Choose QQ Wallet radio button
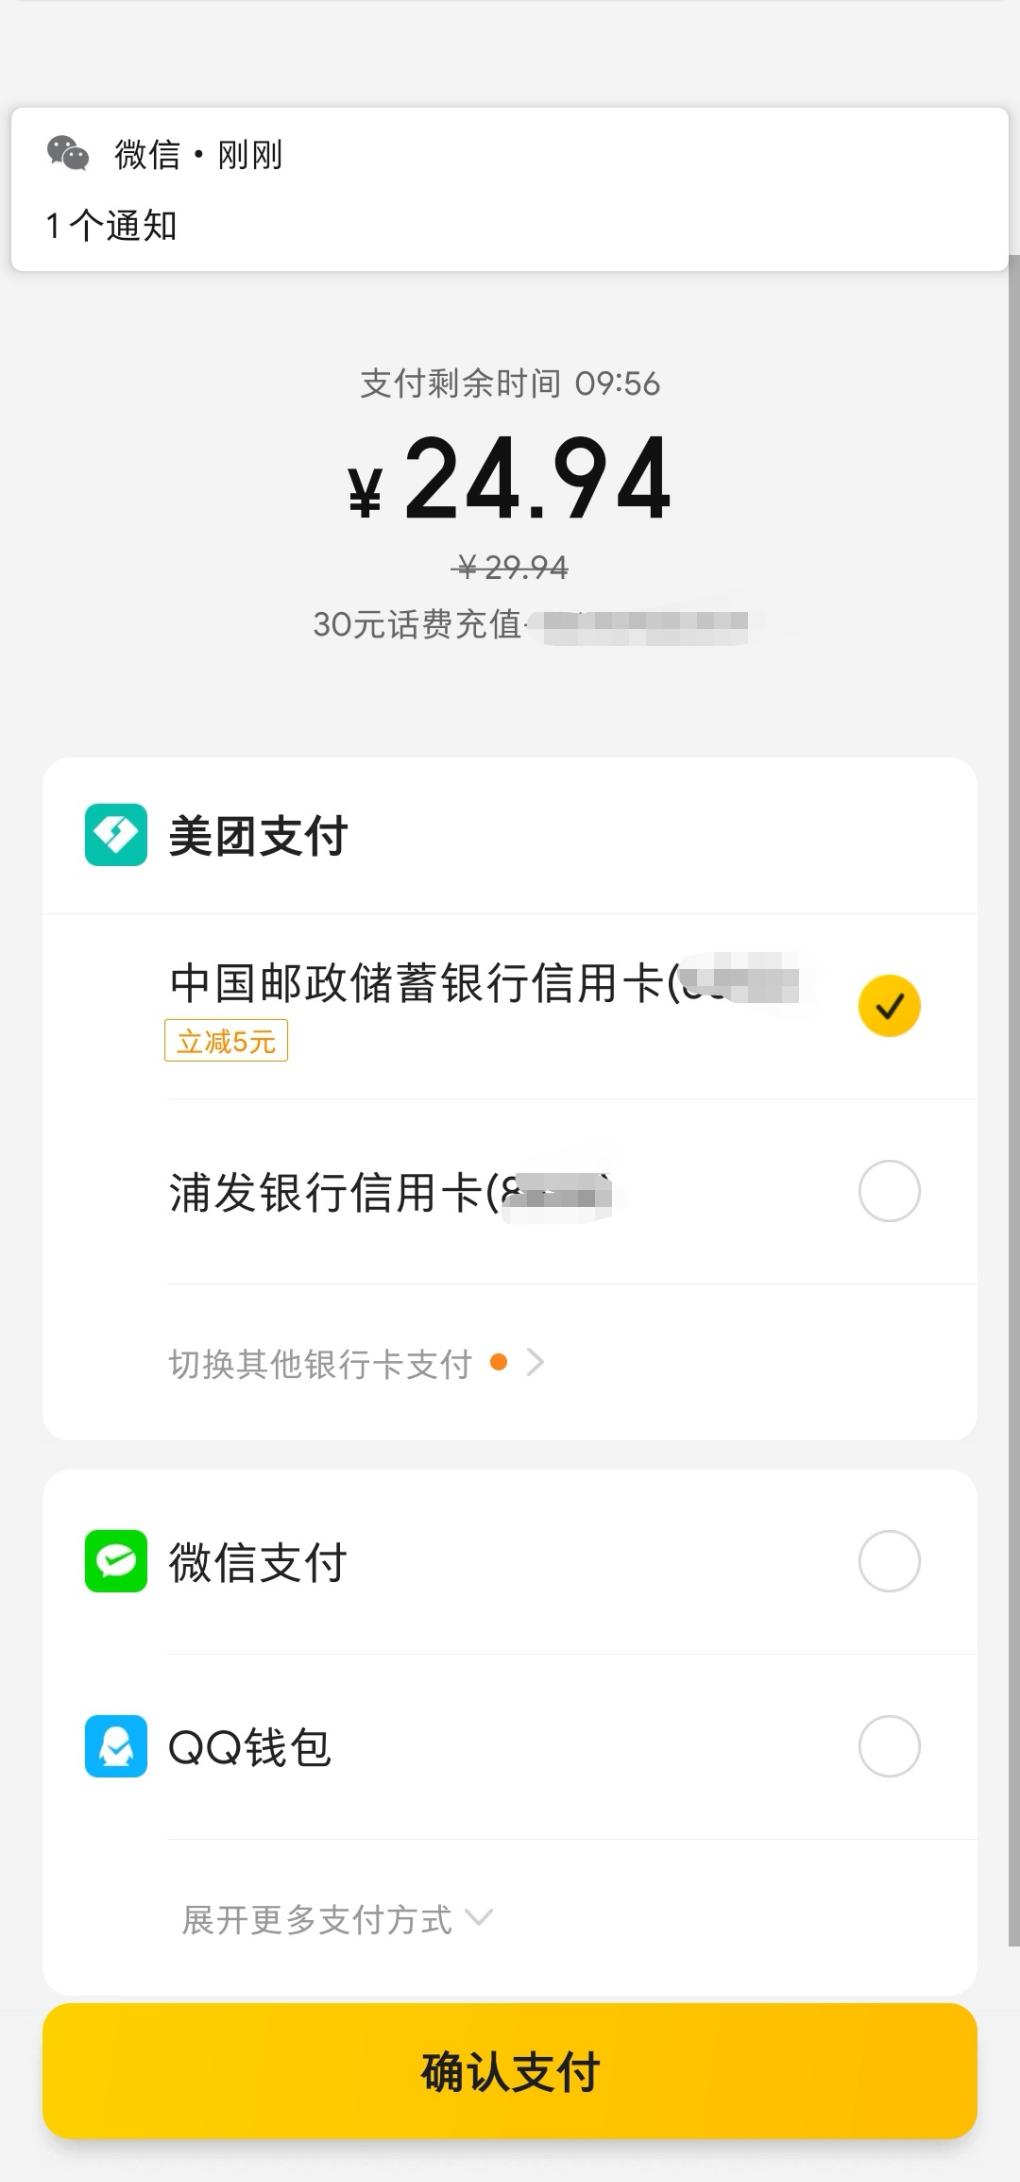The image size is (1020, 2182). coord(889,1746)
